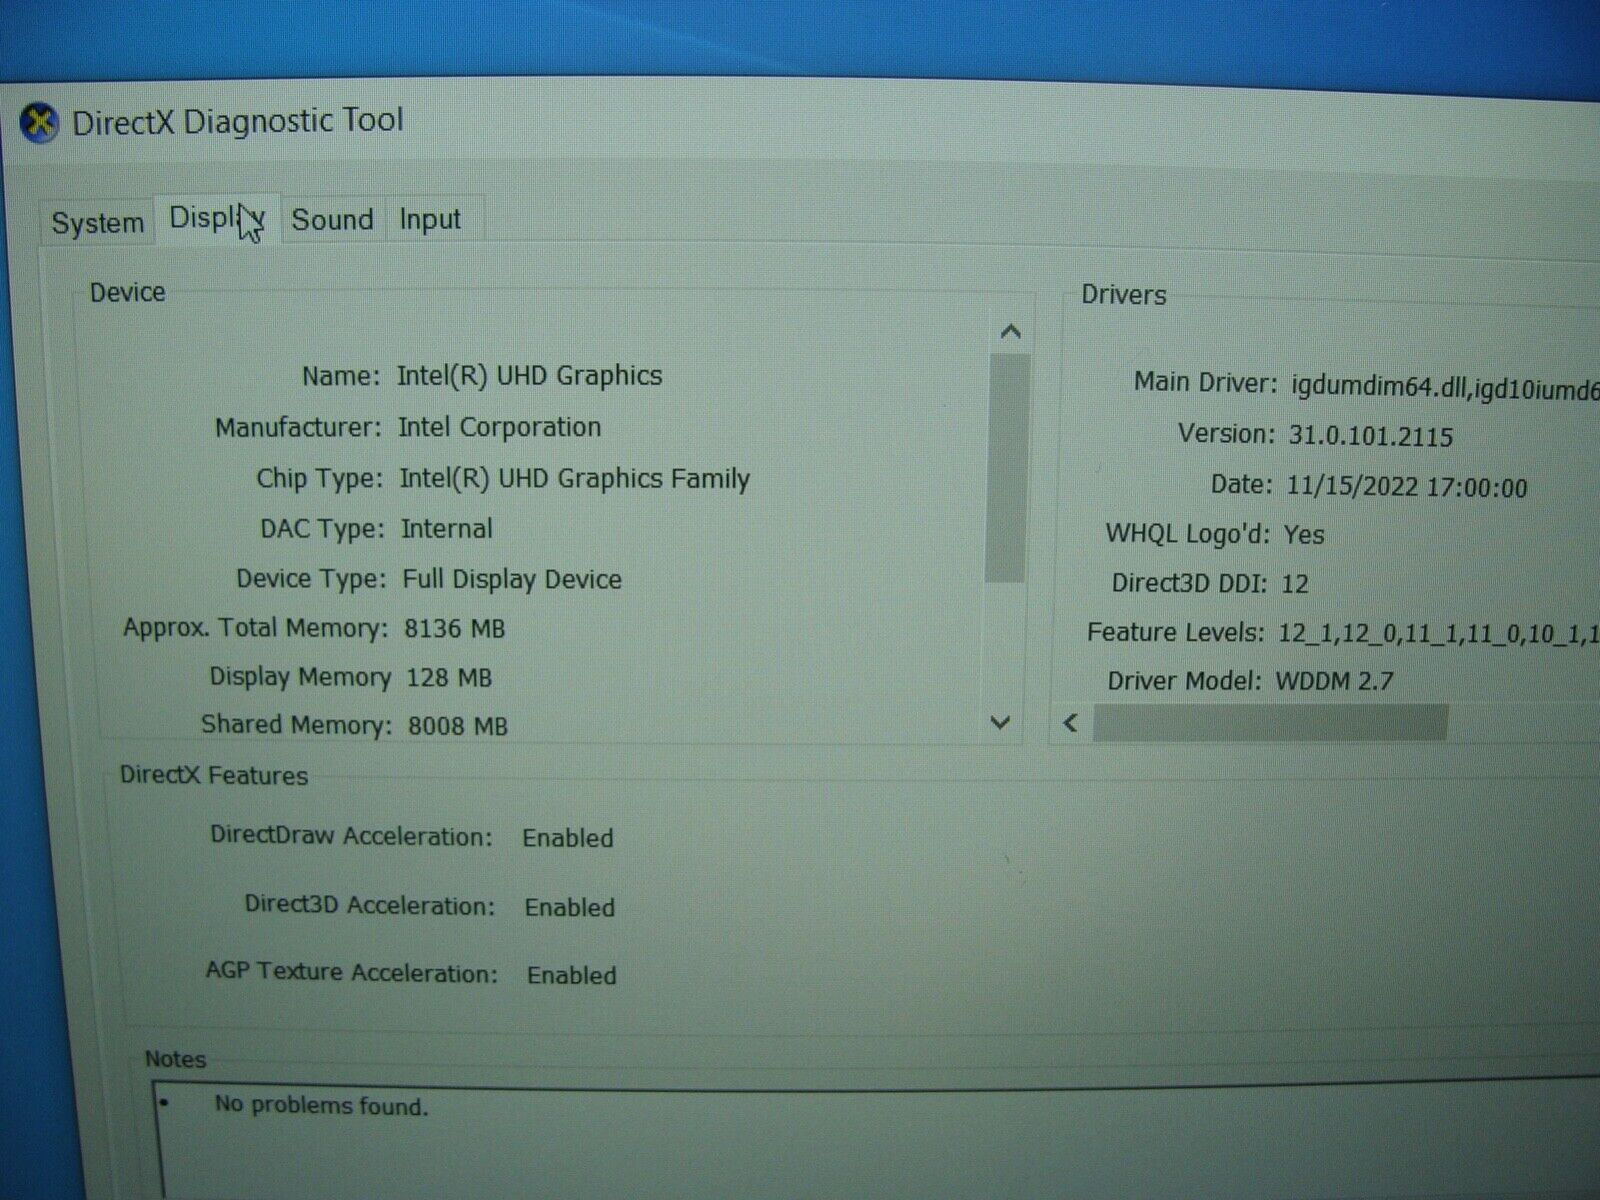
Task: Select Direct3D DDI value '12'
Action: [1295, 583]
